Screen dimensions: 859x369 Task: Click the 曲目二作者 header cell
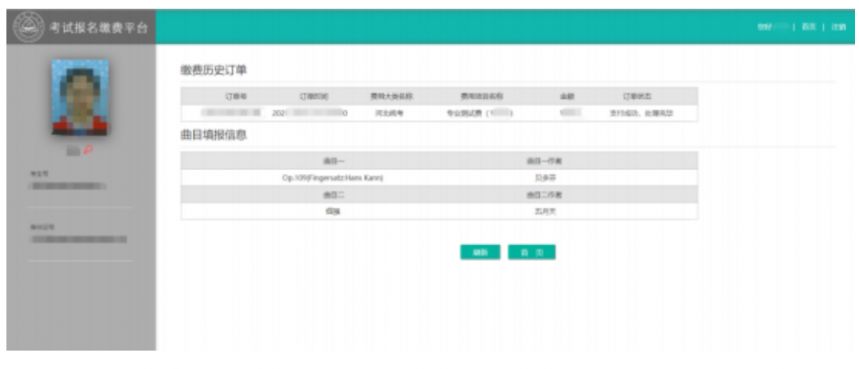545,194
